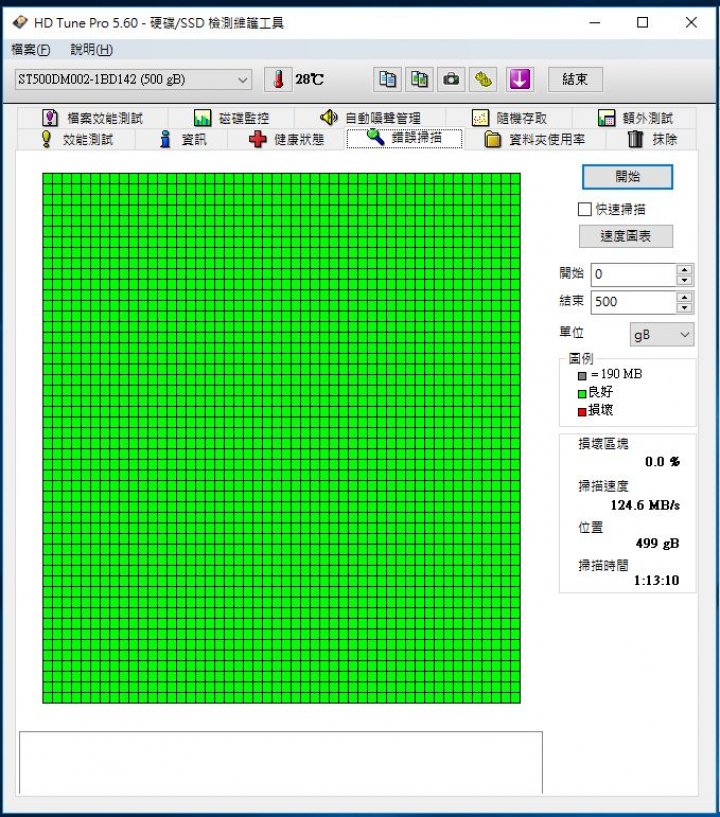This screenshot has width=720, height=817.
Task: Click the empty log box below grid
Action: pos(281,762)
